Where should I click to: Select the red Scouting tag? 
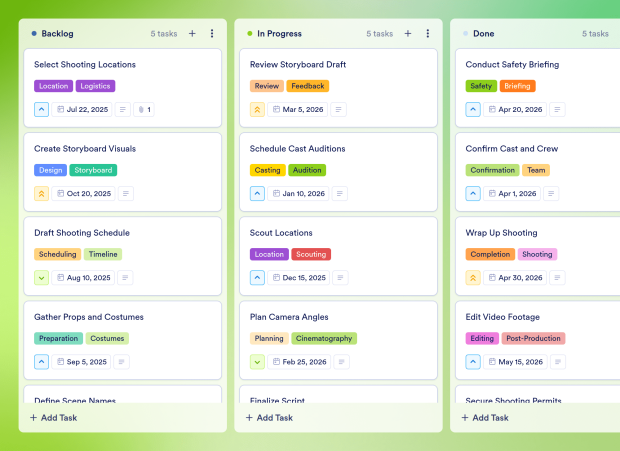pos(311,254)
